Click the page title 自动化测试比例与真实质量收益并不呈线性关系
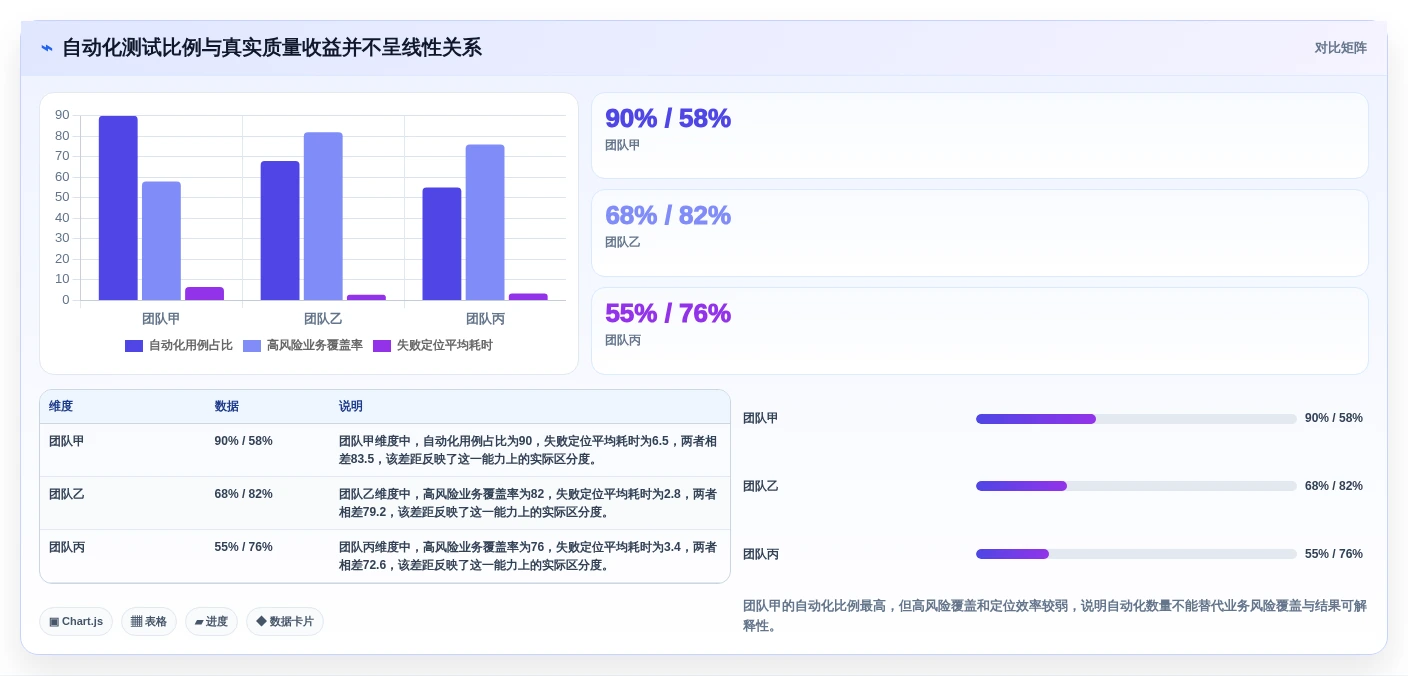 click(x=272, y=48)
